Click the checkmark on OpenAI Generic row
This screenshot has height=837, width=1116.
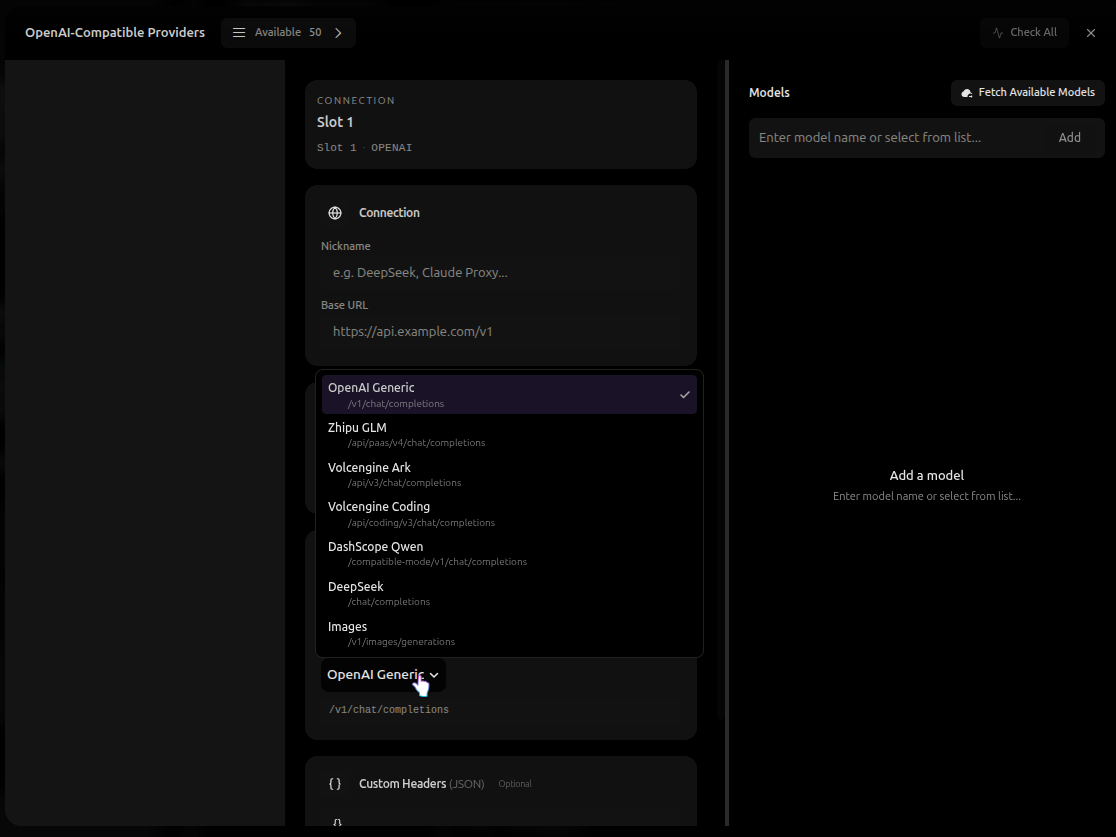point(685,394)
